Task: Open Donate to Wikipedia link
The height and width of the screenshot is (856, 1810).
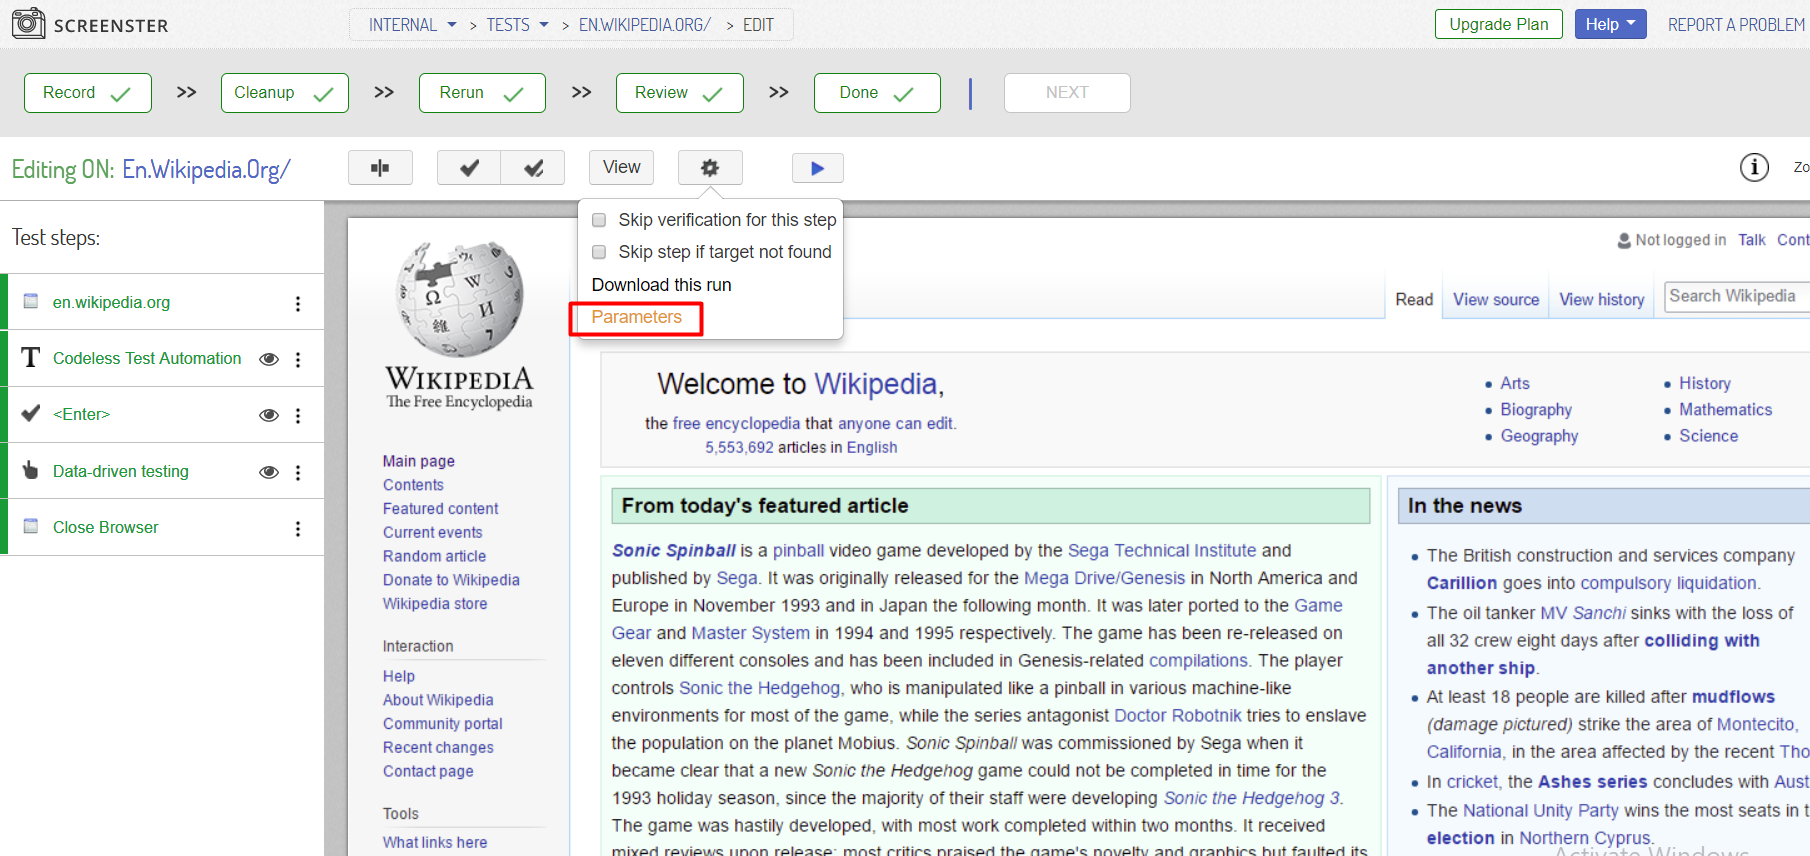Action: coord(451,580)
